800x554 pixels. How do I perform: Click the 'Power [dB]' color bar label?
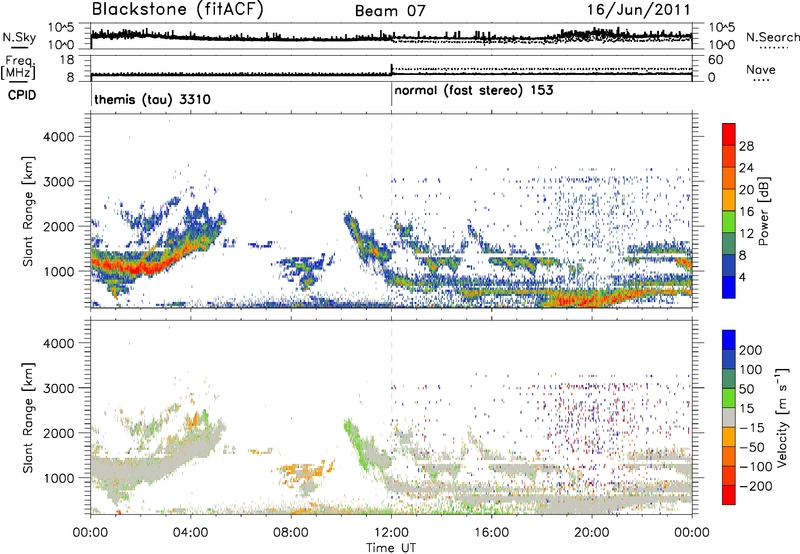(763, 211)
